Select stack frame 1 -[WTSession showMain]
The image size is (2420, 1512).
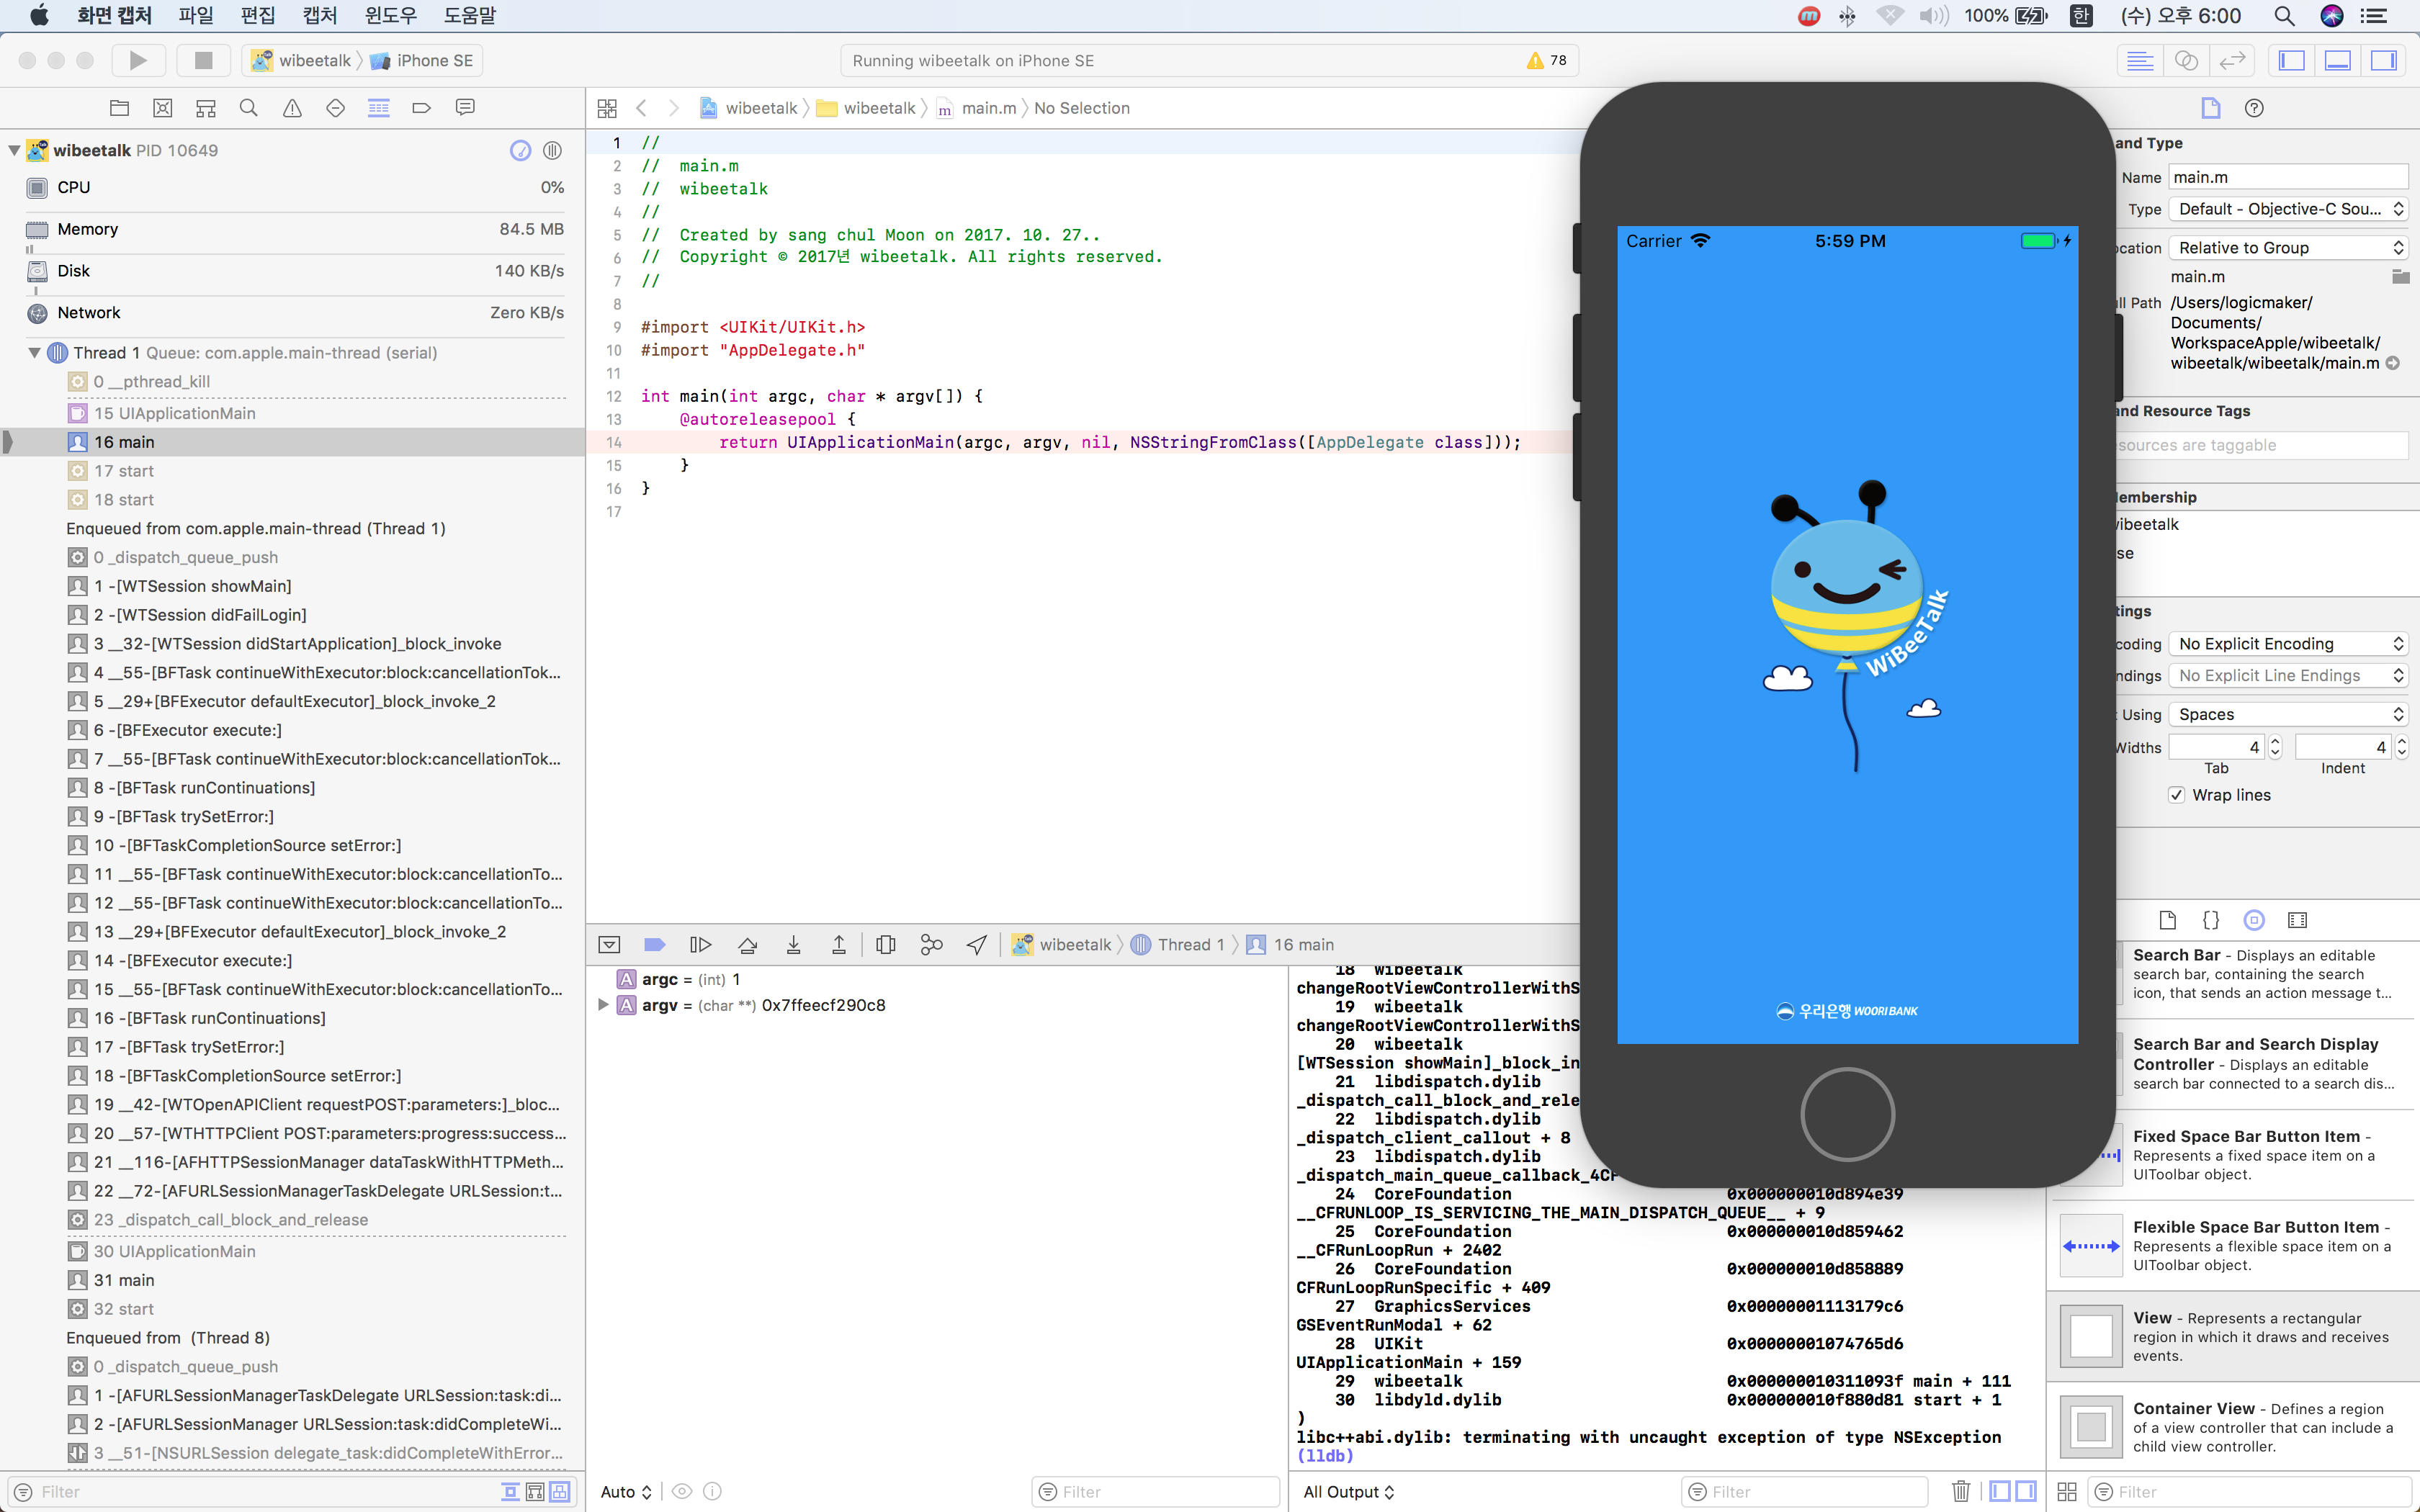pyautogui.click(x=192, y=586)
